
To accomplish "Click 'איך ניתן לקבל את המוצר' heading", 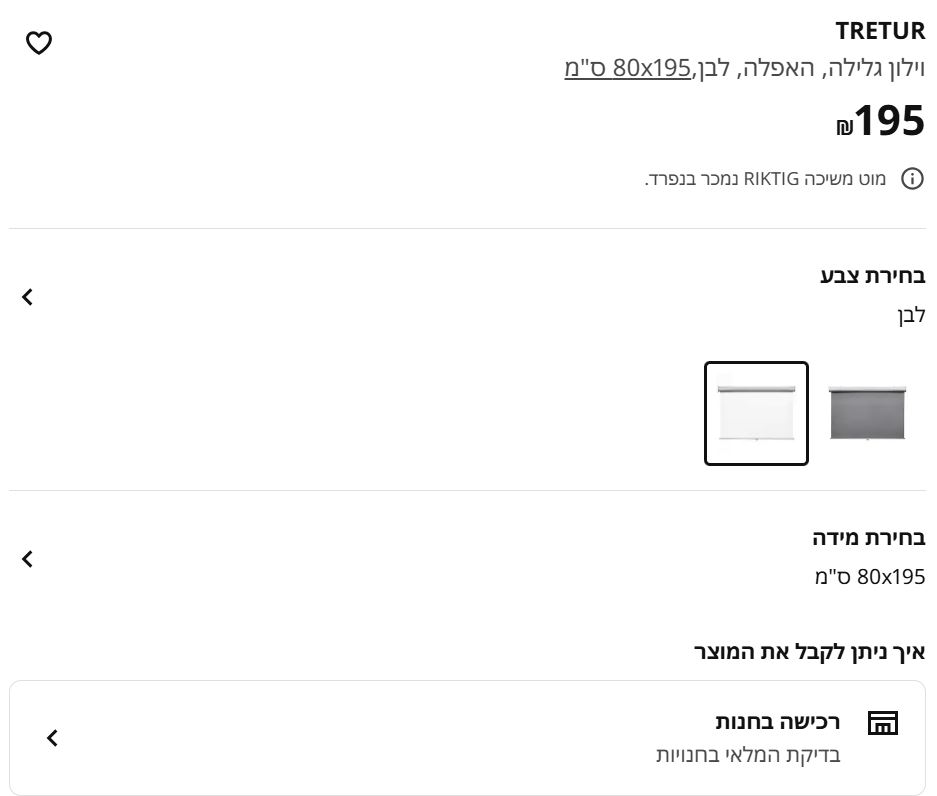I will click(809, 653).
